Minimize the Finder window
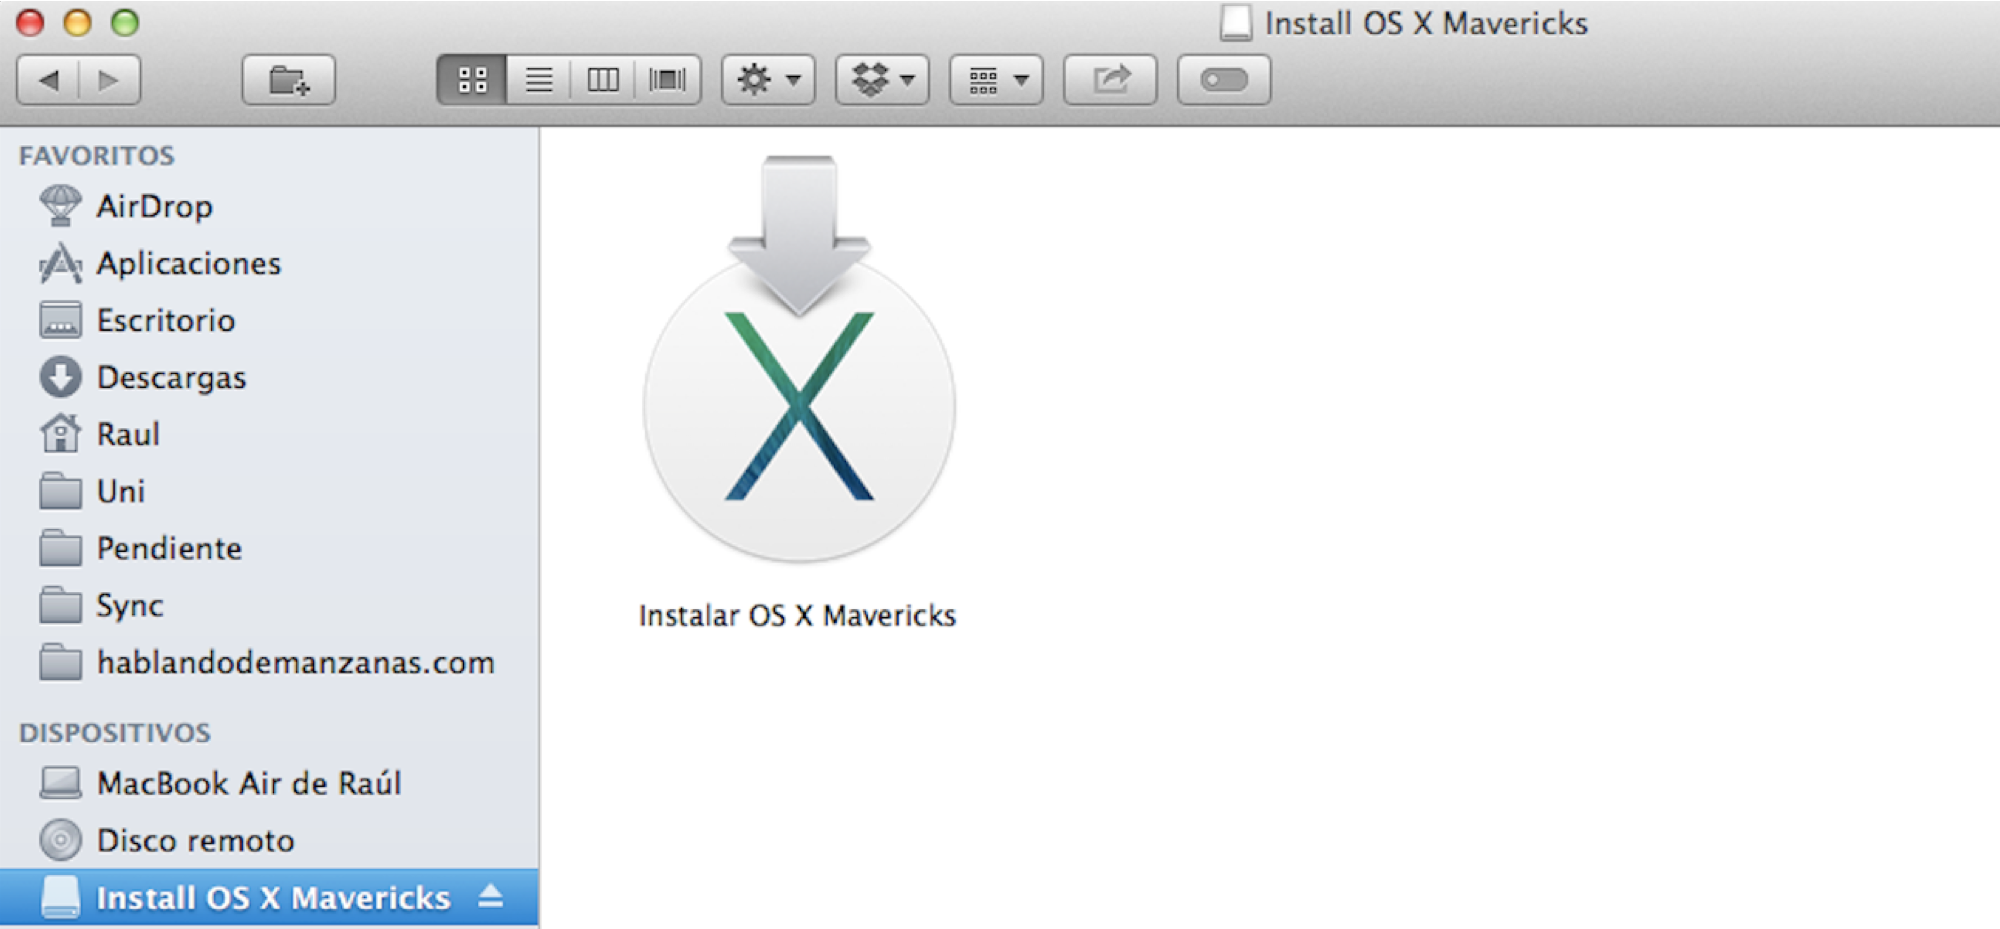Screen dimensions: 2000x929 tap(78, 22)
